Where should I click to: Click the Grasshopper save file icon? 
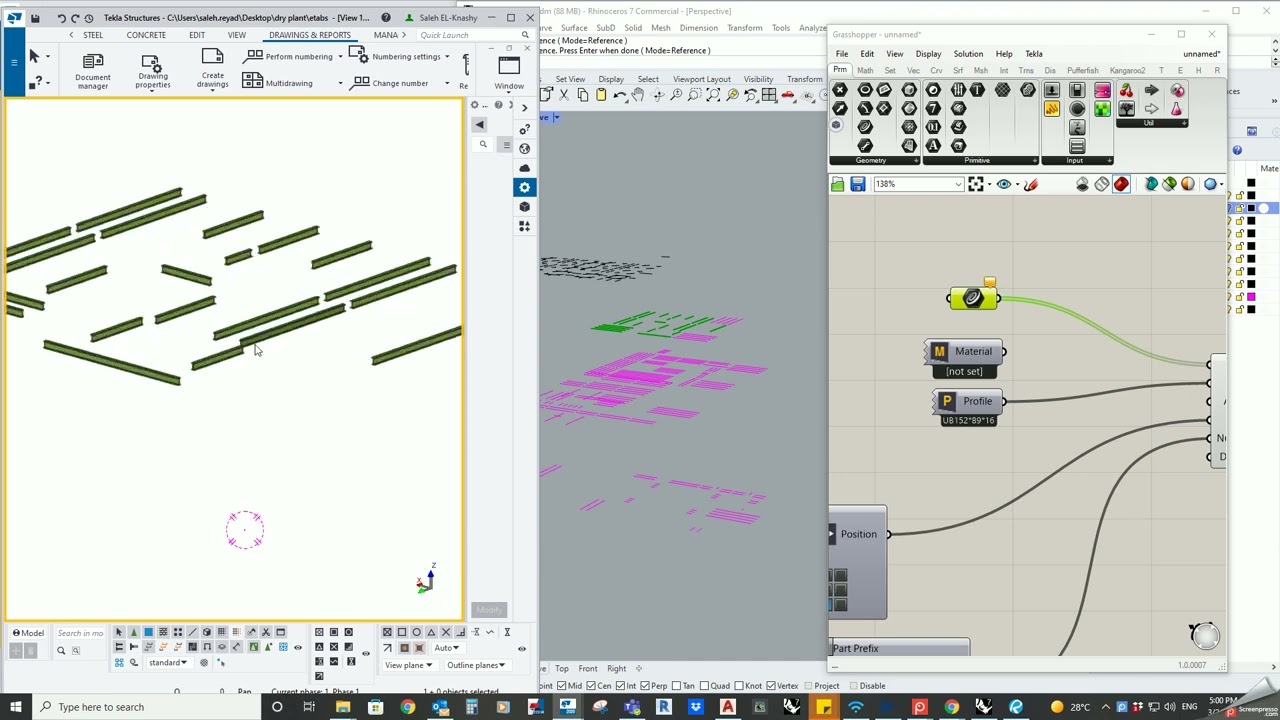point(857,184)
